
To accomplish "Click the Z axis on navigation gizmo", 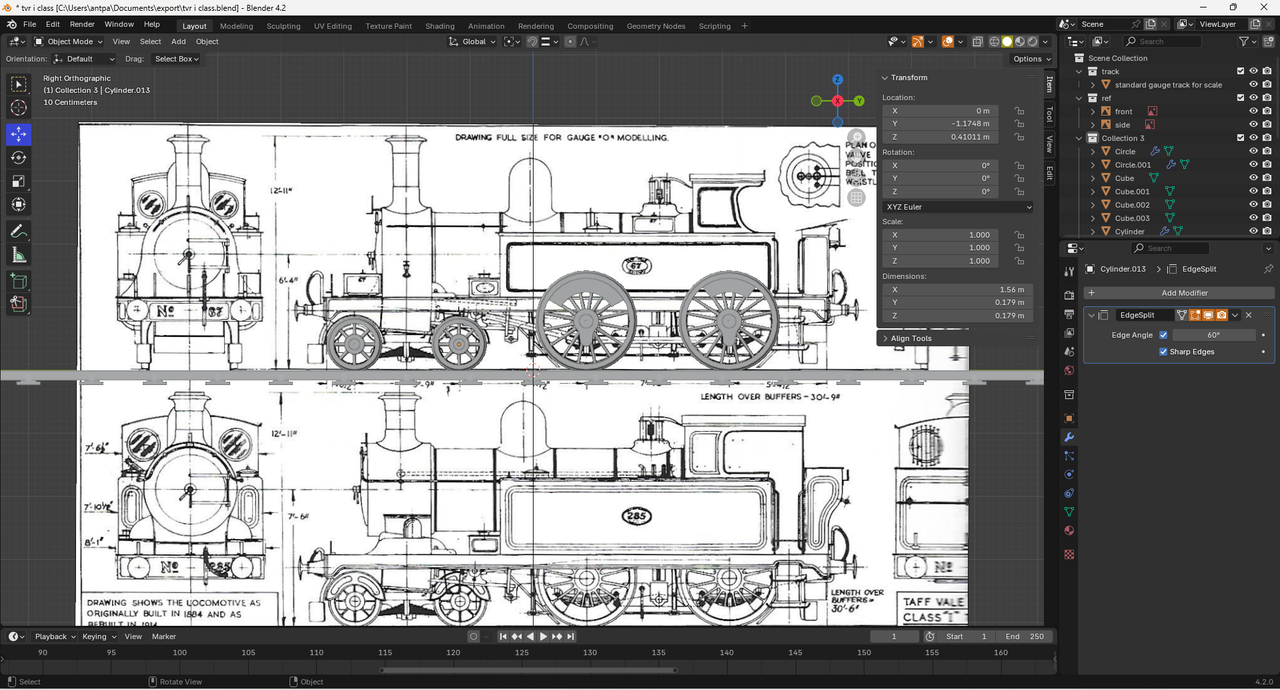I will tap(837, 79).
